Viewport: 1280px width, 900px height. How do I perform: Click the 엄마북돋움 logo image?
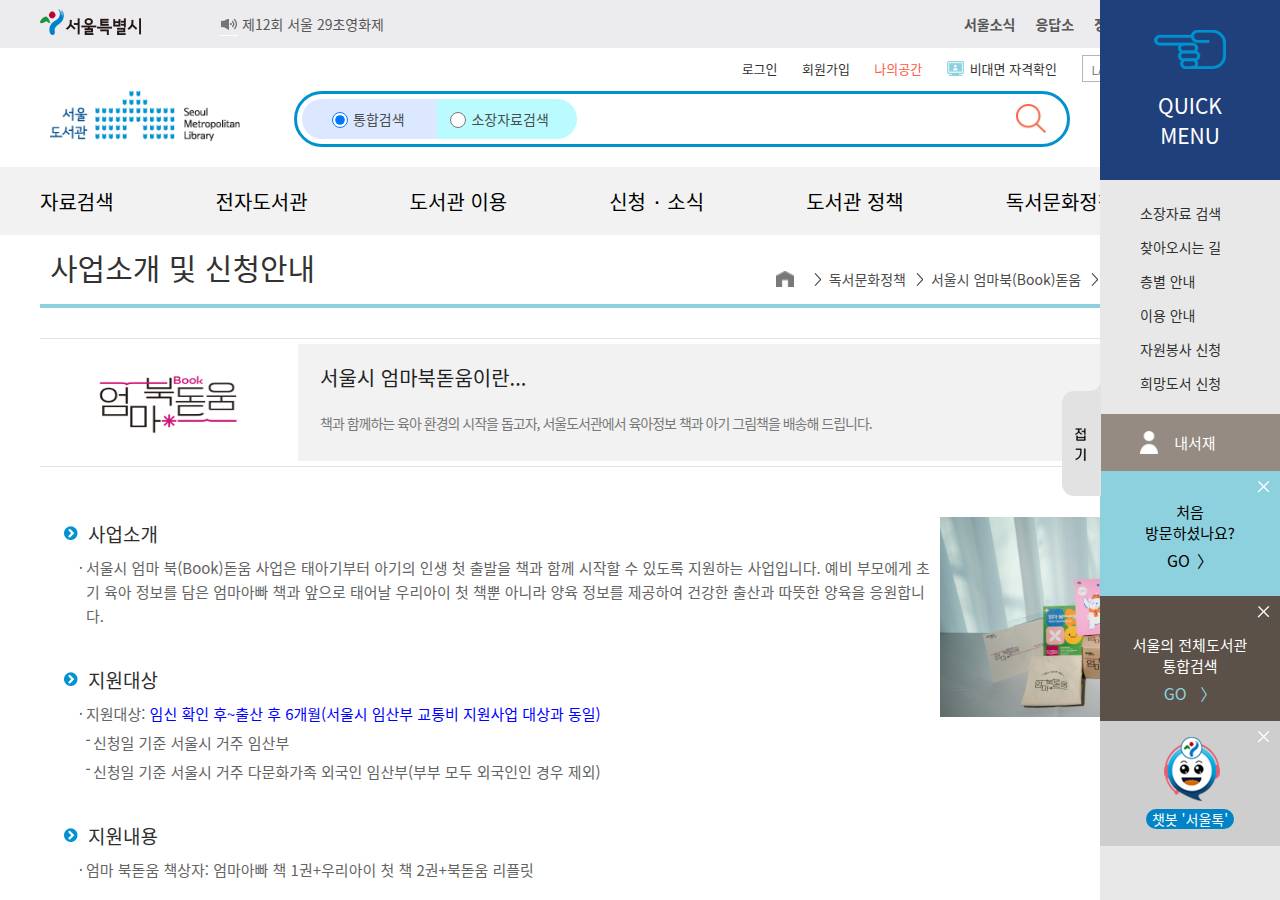click(168, 403)
